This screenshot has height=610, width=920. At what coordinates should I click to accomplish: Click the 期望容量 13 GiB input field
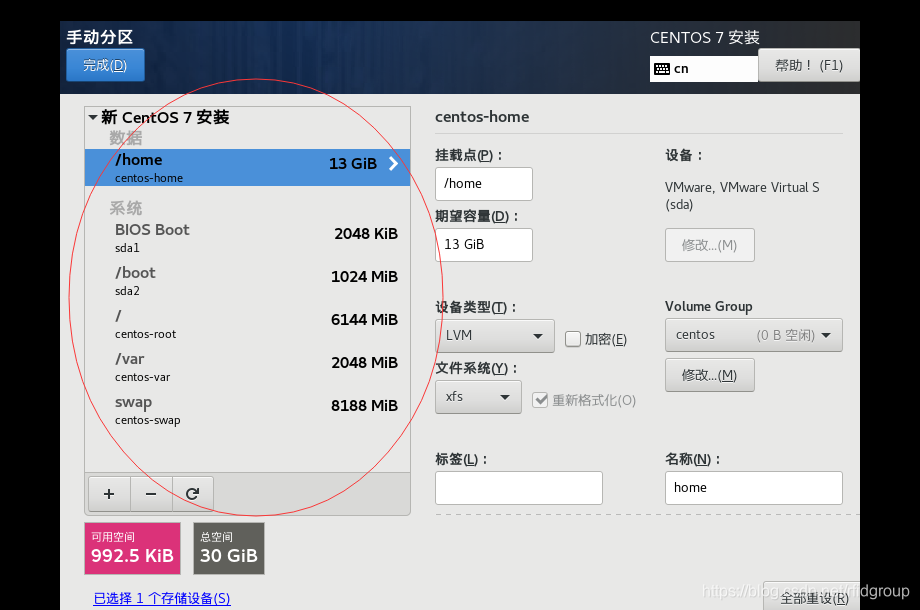(483, 245)
